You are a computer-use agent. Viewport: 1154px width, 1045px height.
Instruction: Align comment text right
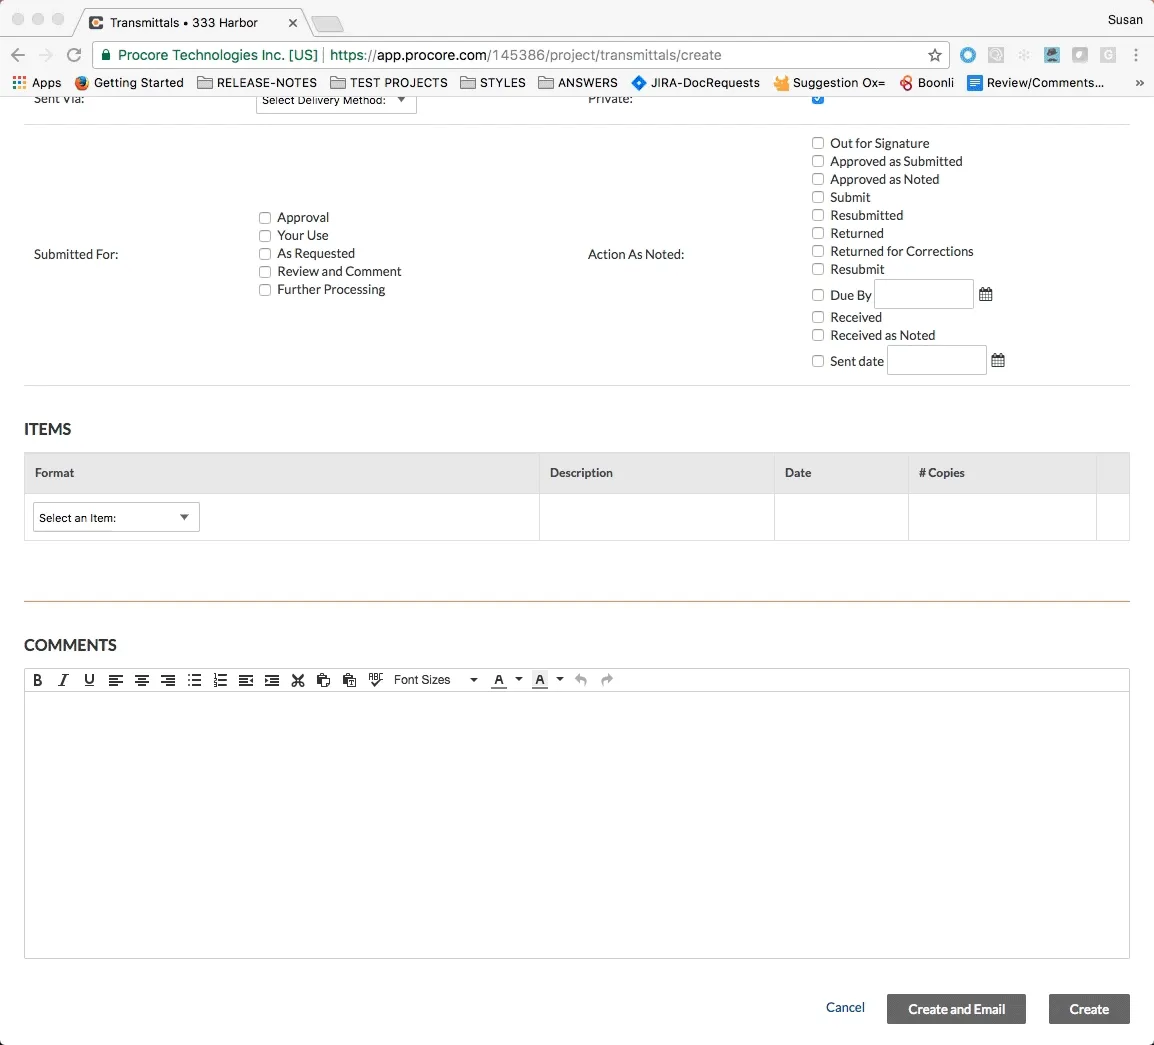click(x=168, y=680)
